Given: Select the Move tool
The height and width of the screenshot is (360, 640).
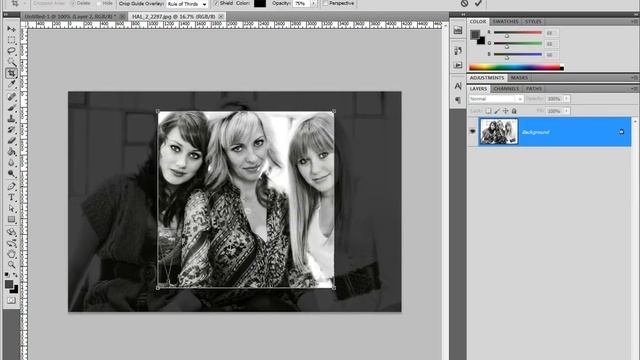Looking at the screenshot, I should coord(11,29).
